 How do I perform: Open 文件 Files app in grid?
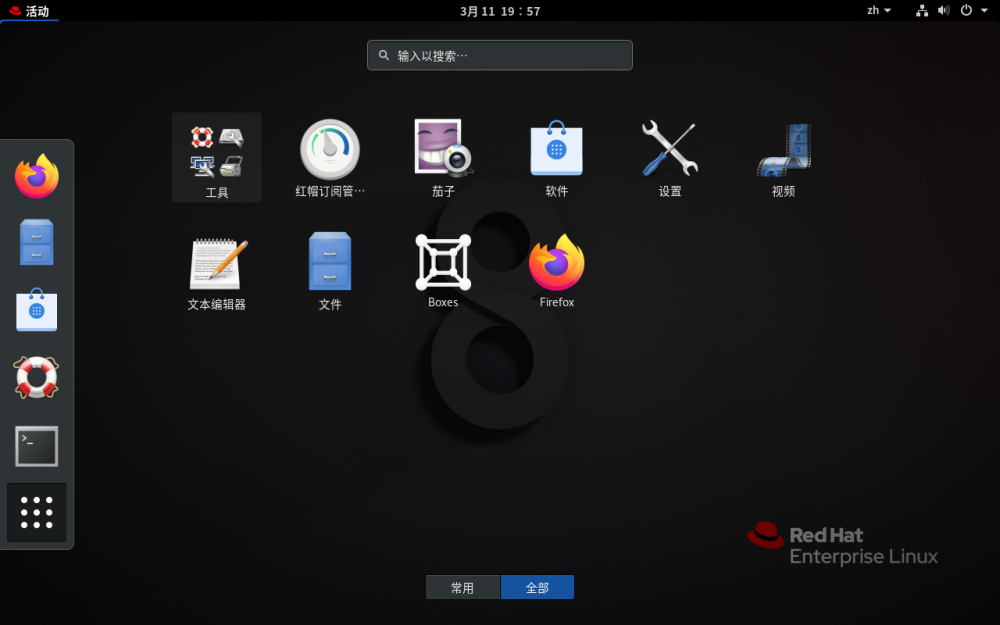pos(330,272)
